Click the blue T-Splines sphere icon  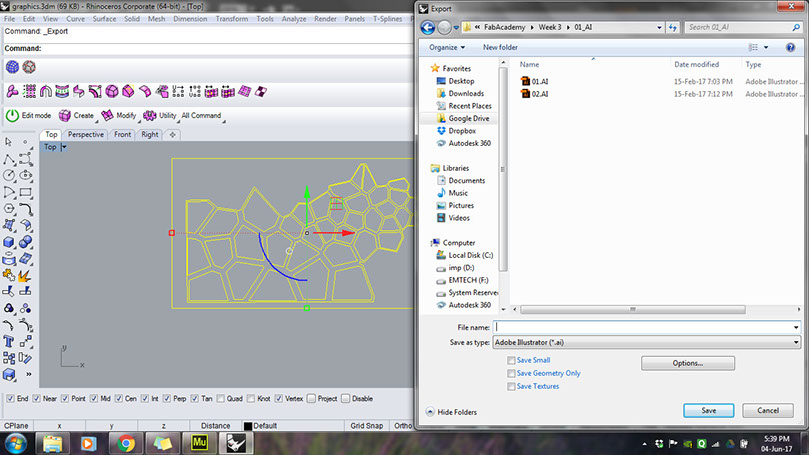point(12,67)
